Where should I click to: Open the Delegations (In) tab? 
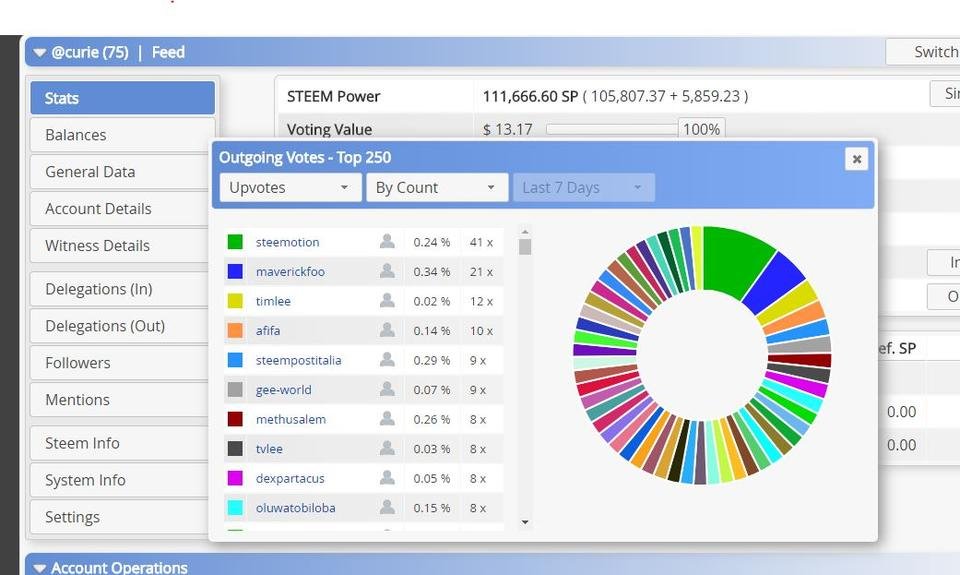tap(122, 289)
